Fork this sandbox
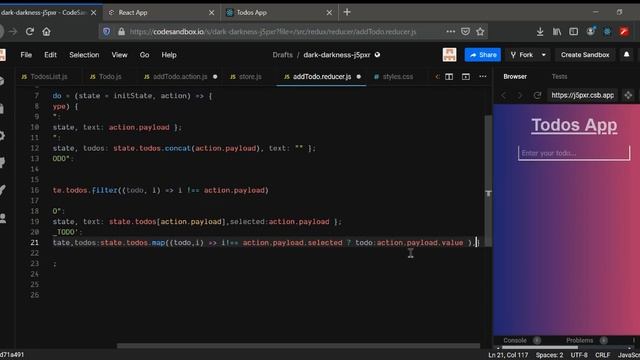The height and width of the screenshot is (360, 640). [522, 55]
